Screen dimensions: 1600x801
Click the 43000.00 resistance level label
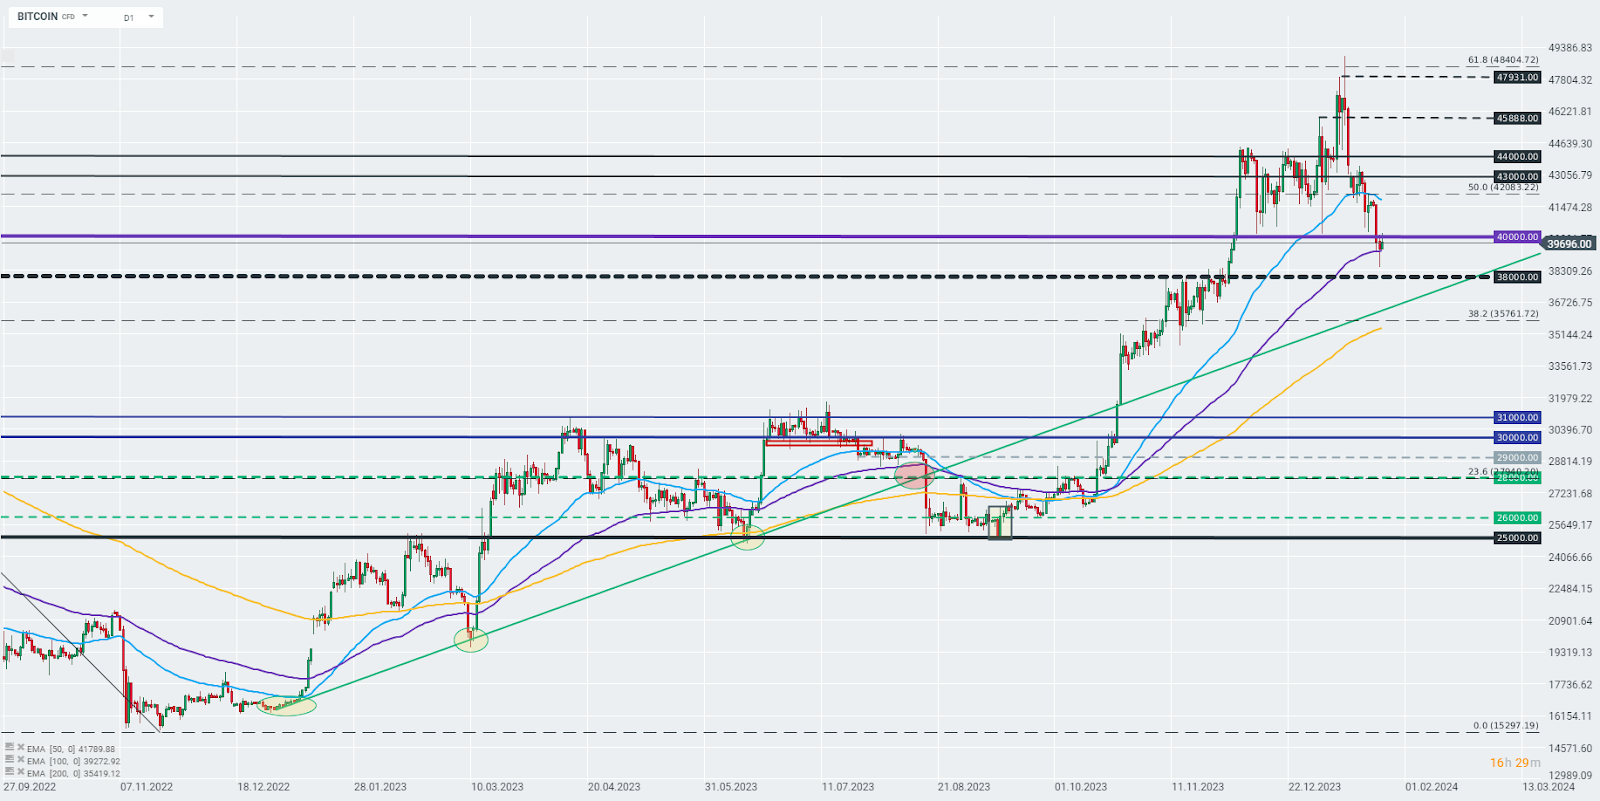coord(1517,176)
